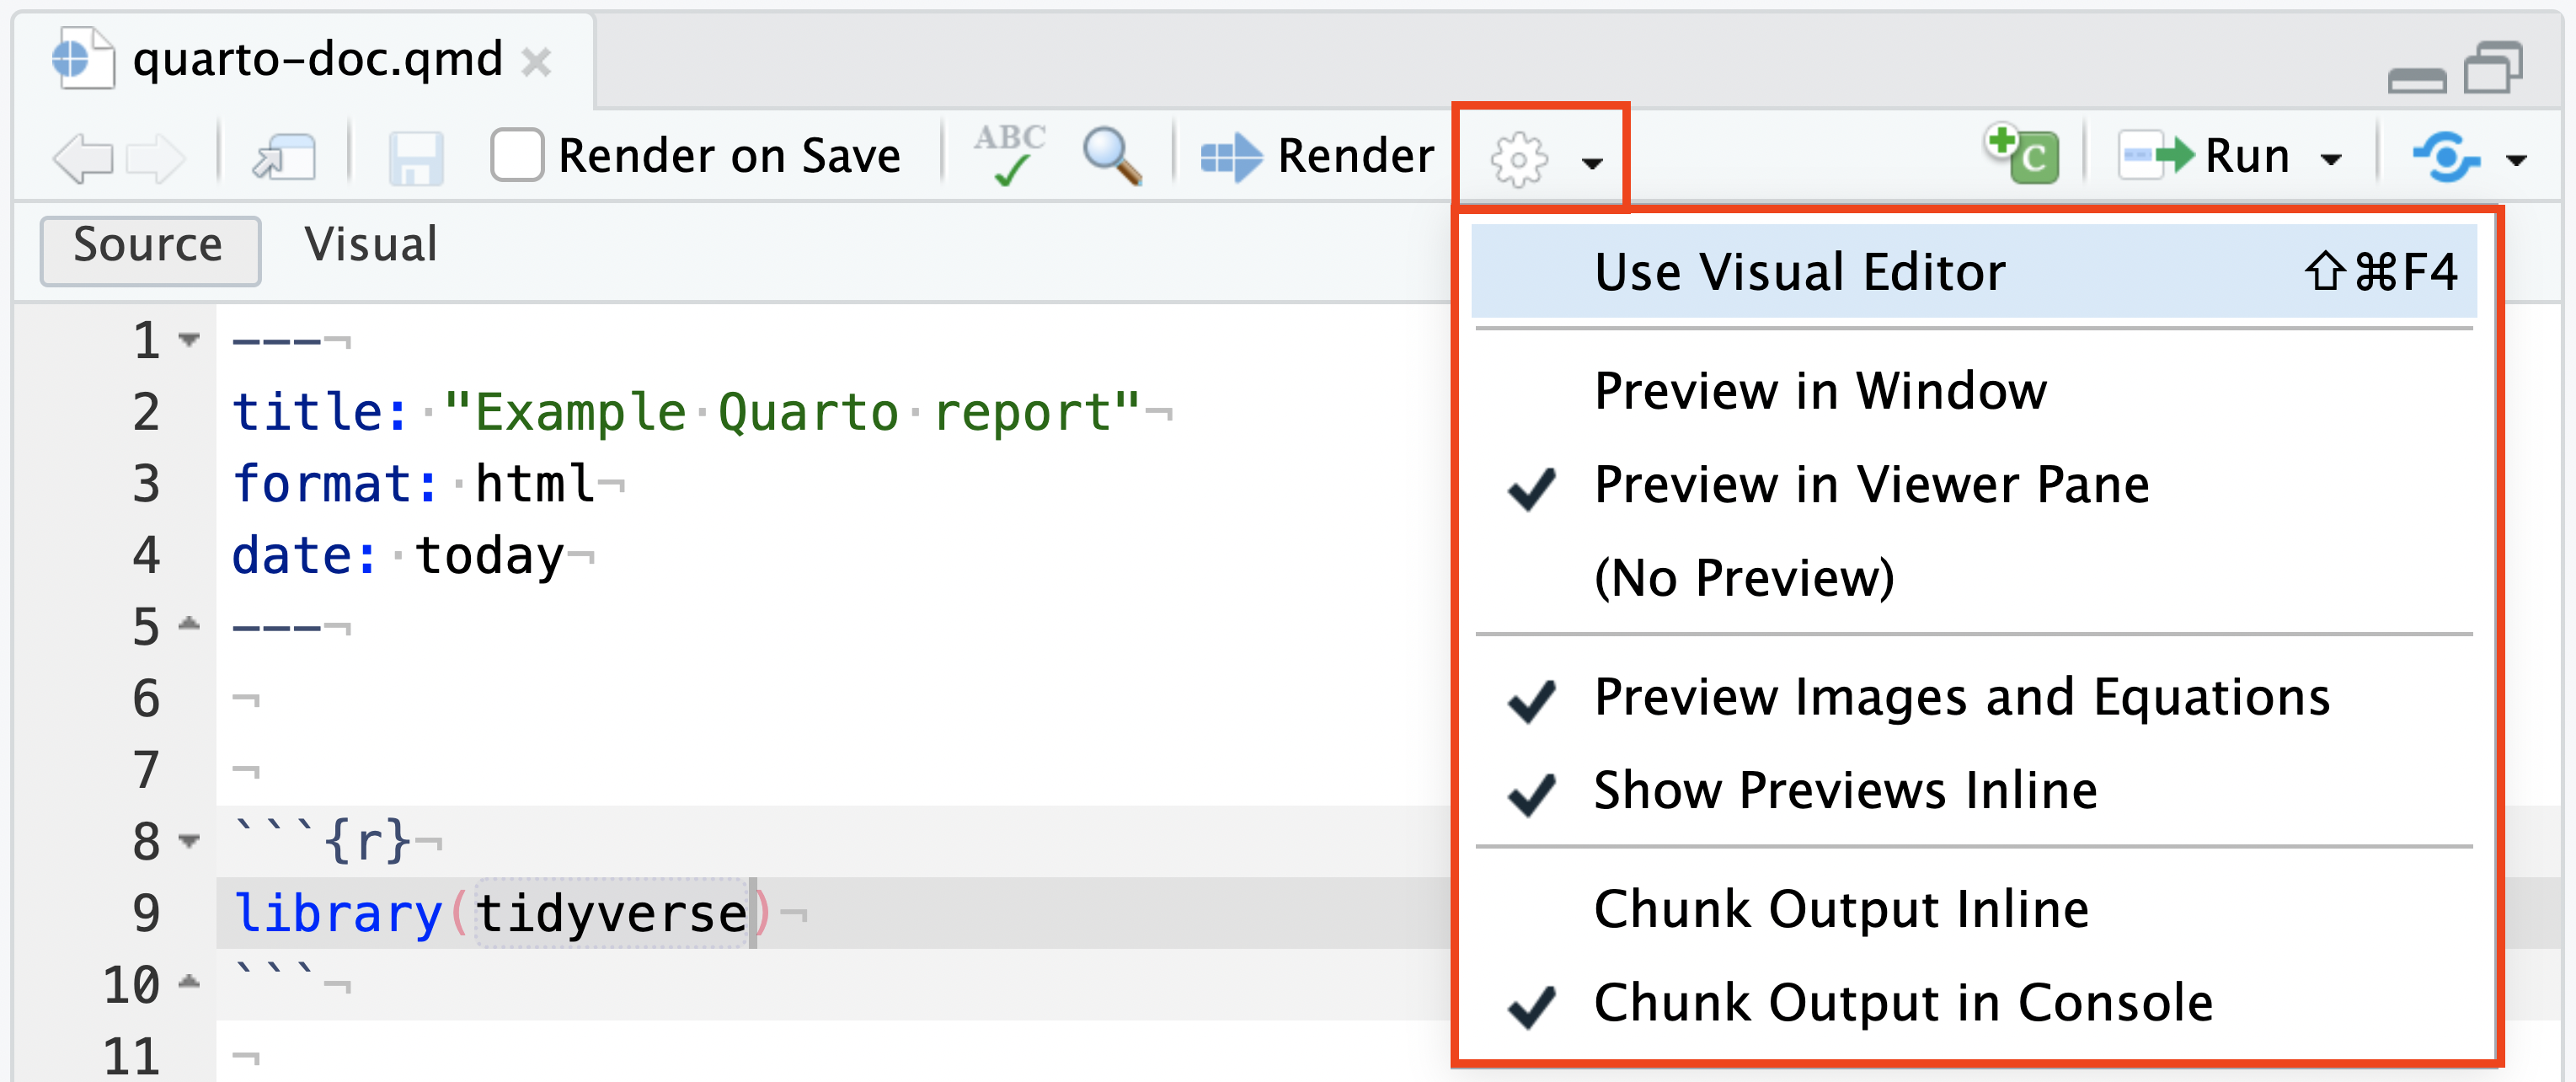This screenshot has height=1082, width=2576.
Task: Run spell check with ABC icon
Action: click(1010, 155)
